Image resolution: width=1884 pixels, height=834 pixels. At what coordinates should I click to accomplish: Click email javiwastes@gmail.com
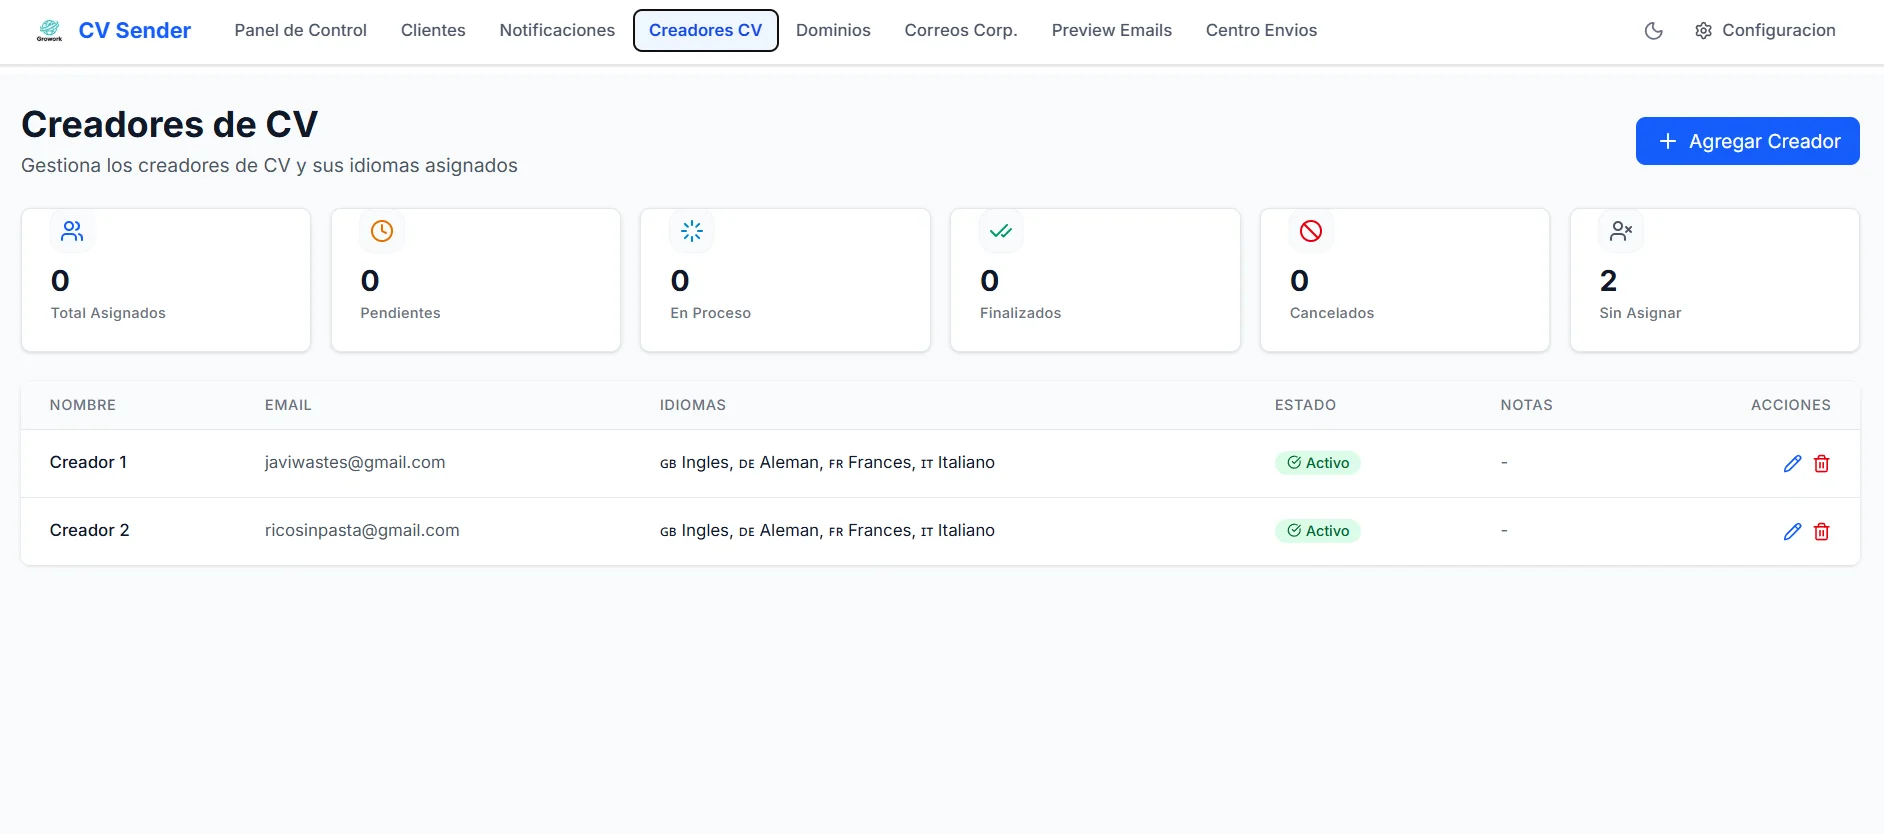[x=355, y=462]
